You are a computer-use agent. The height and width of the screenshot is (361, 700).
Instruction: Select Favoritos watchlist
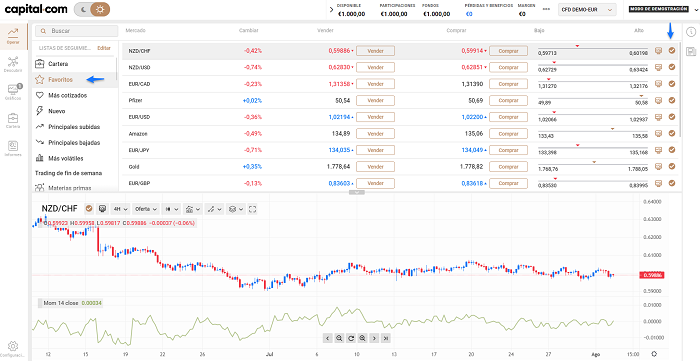[x=60, y=79]
